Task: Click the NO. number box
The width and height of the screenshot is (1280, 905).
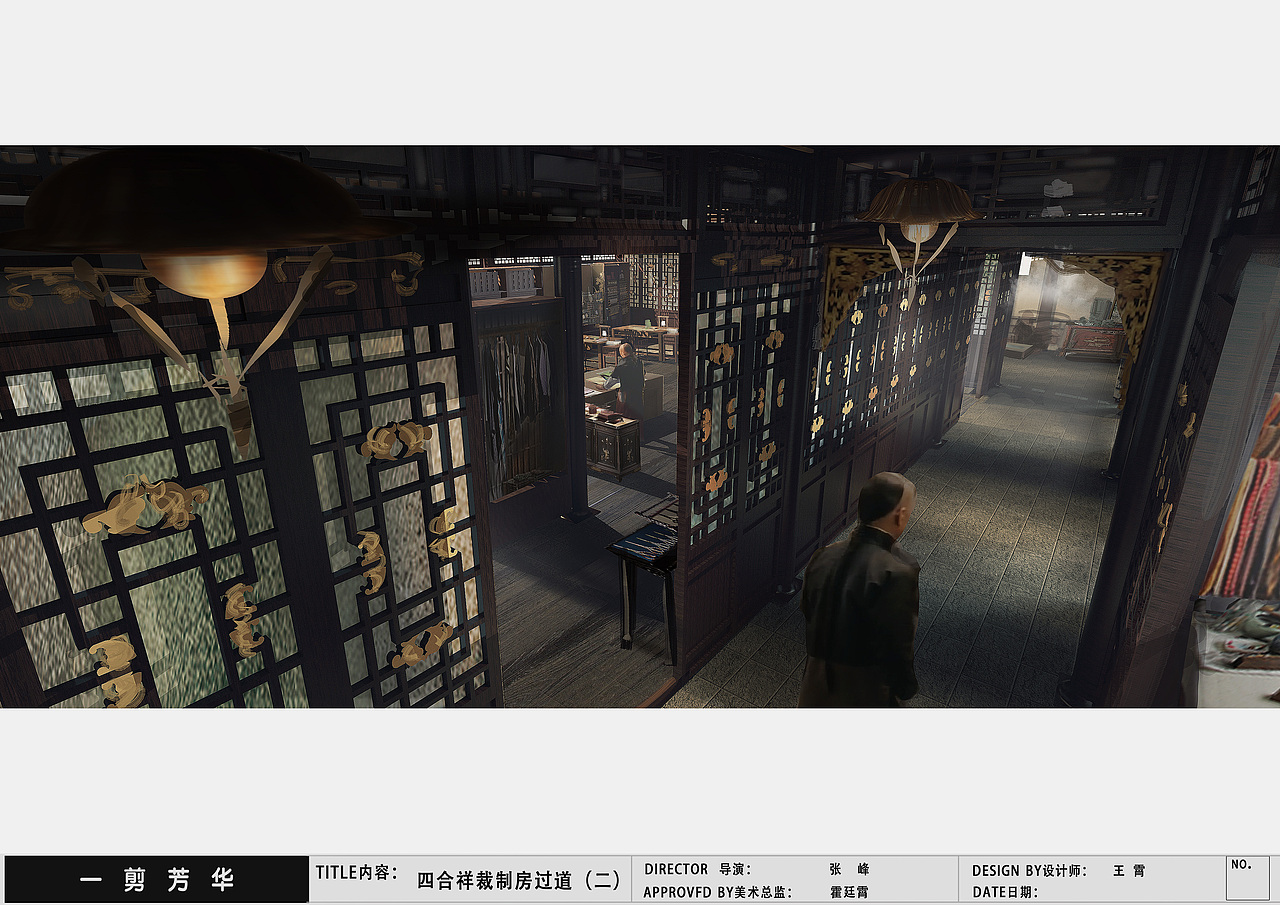Action: (x=1247, y=878)
